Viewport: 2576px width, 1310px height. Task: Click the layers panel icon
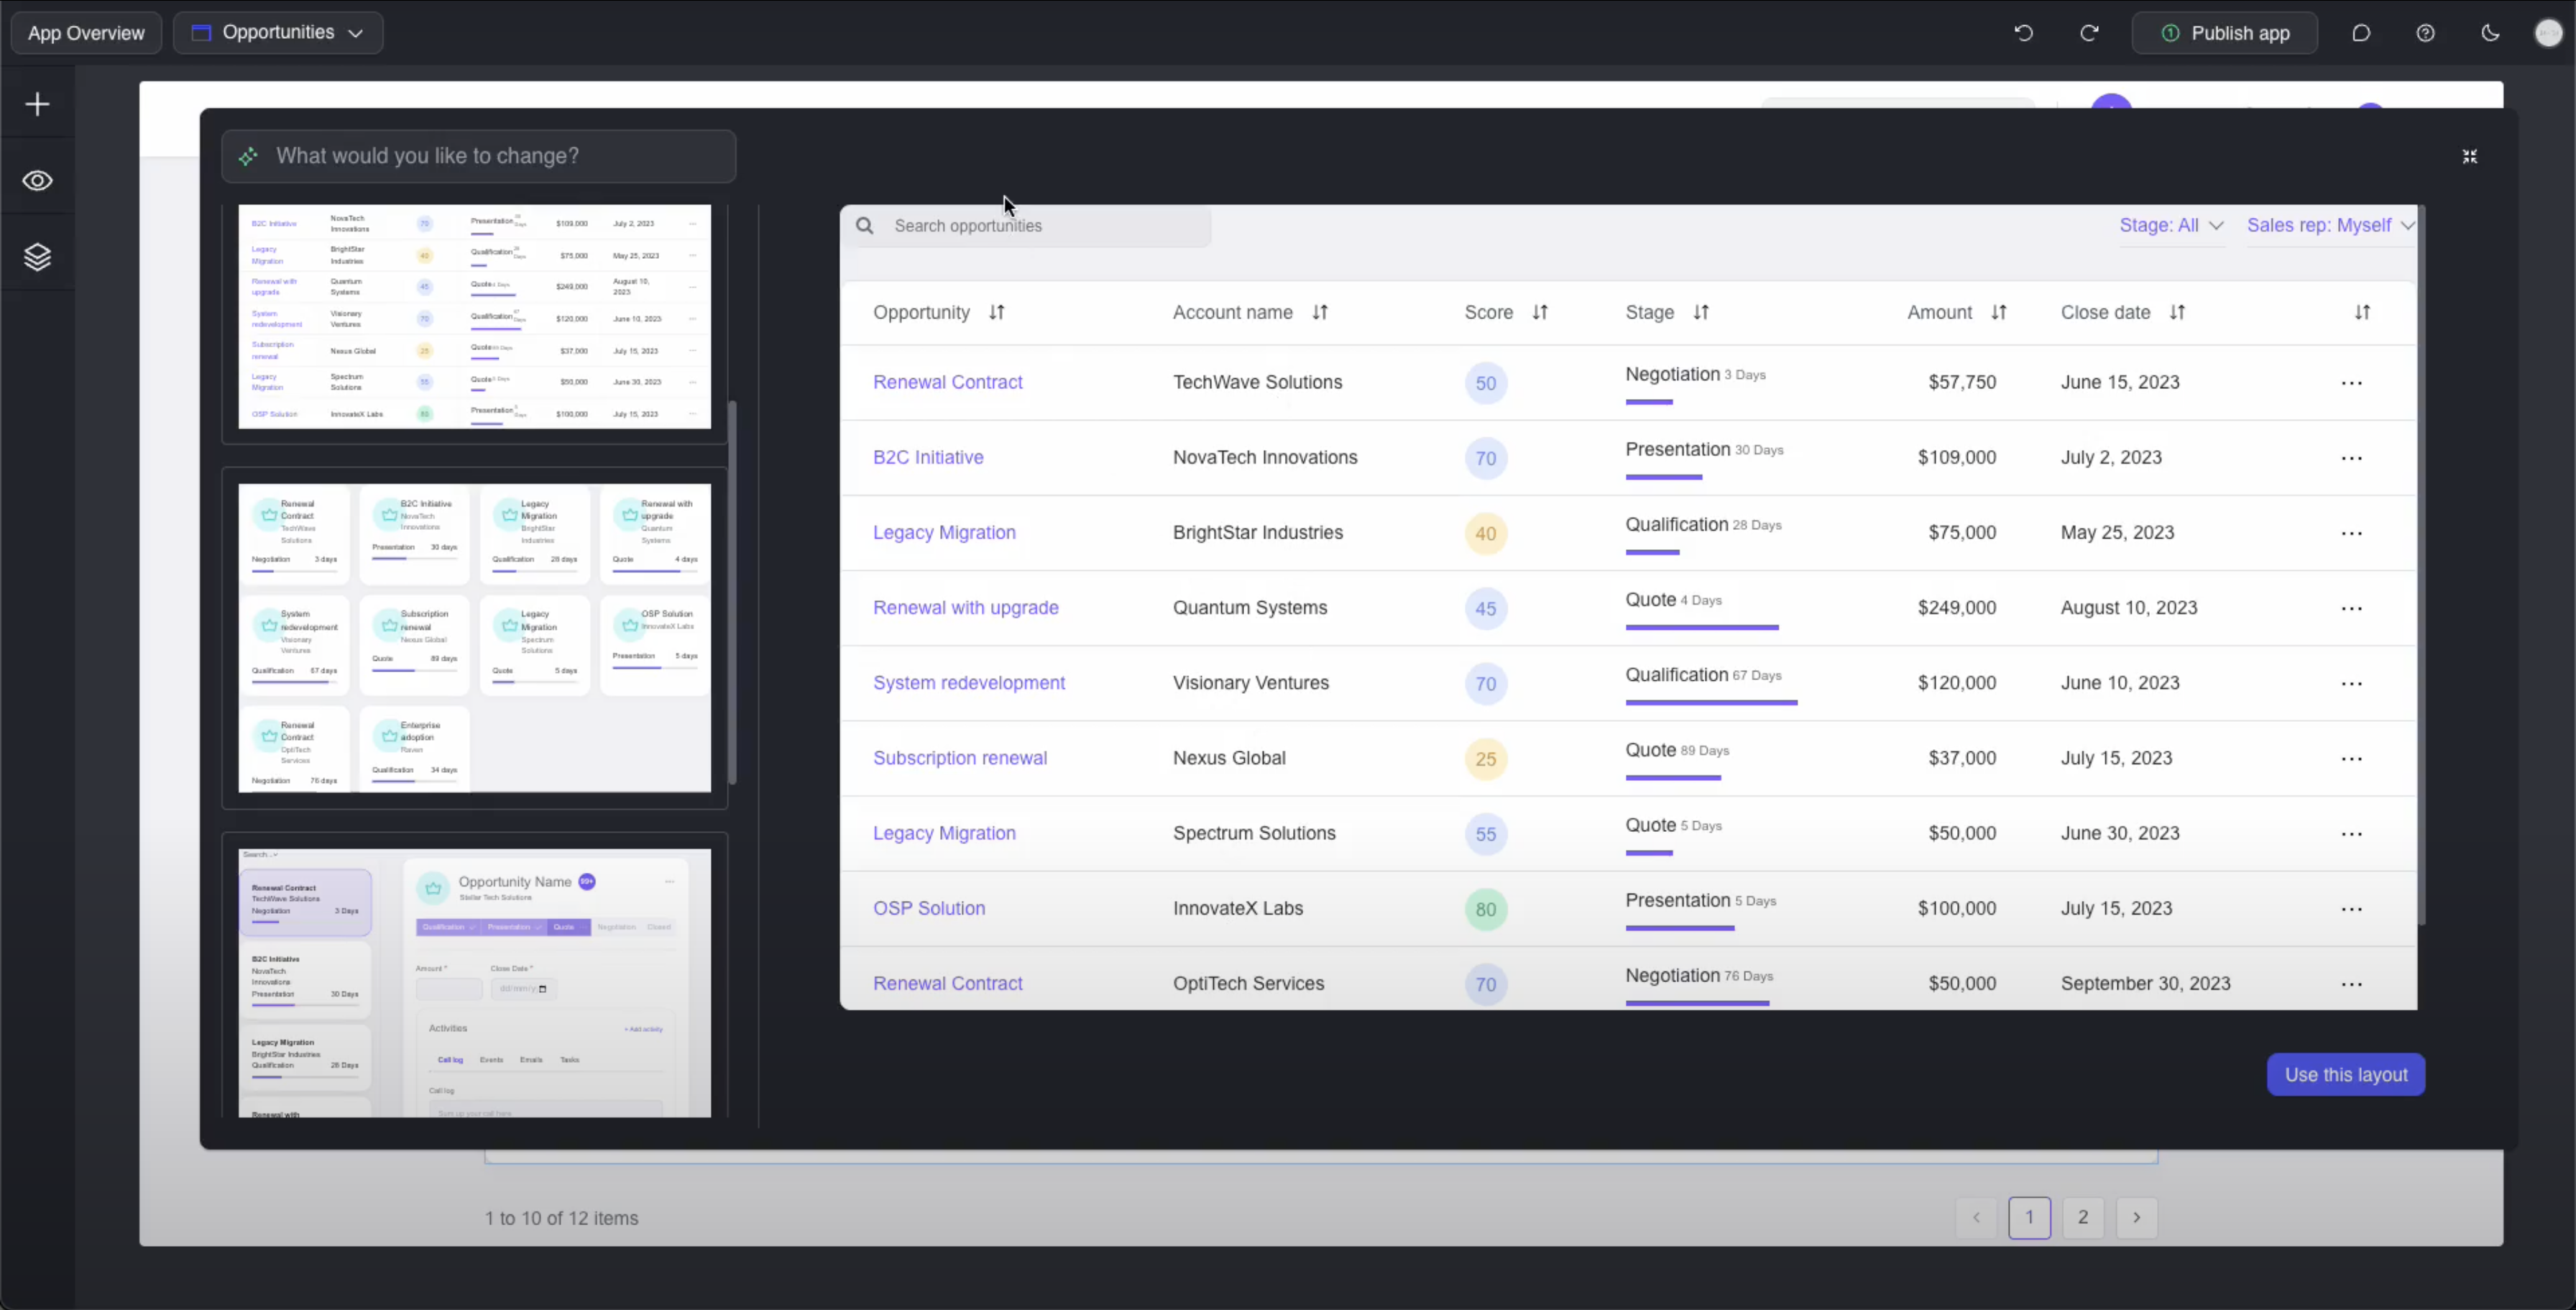point(37,256)
